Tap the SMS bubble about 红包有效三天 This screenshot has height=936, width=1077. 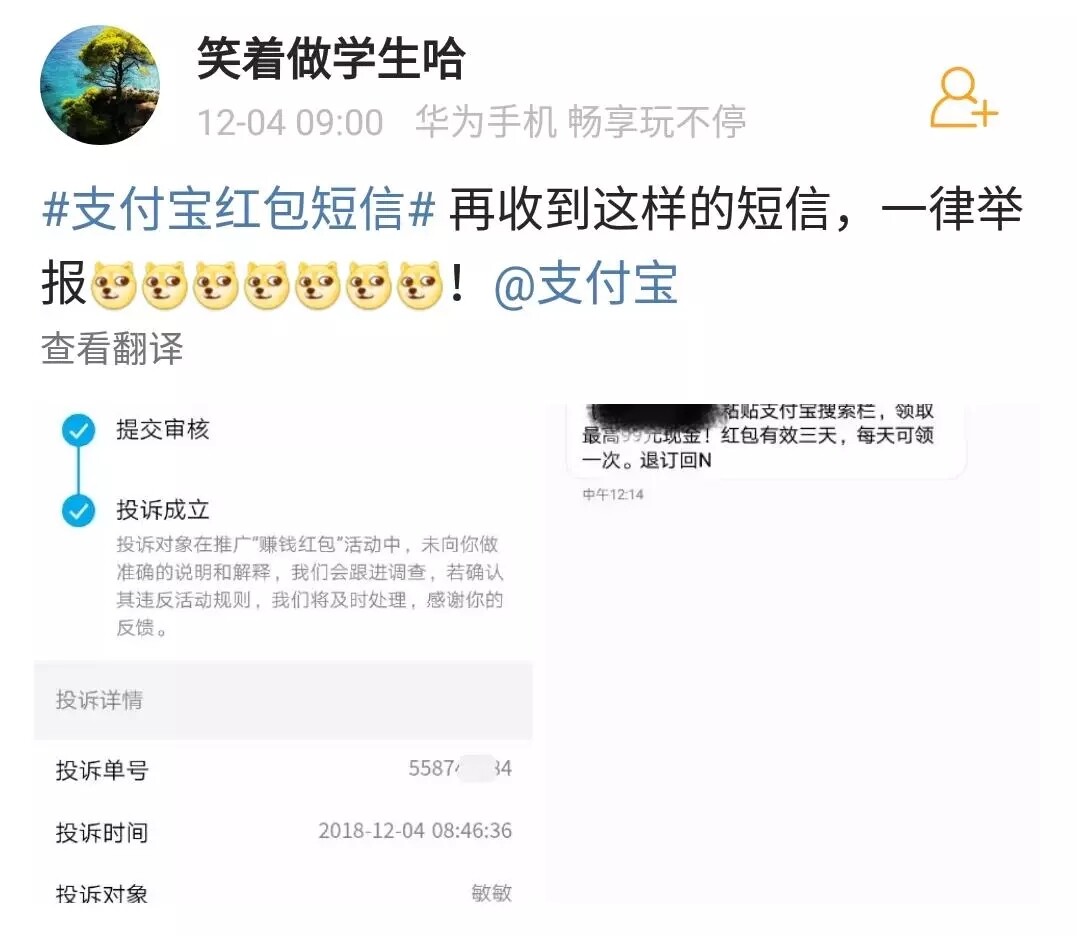click(x=767, y=440)
